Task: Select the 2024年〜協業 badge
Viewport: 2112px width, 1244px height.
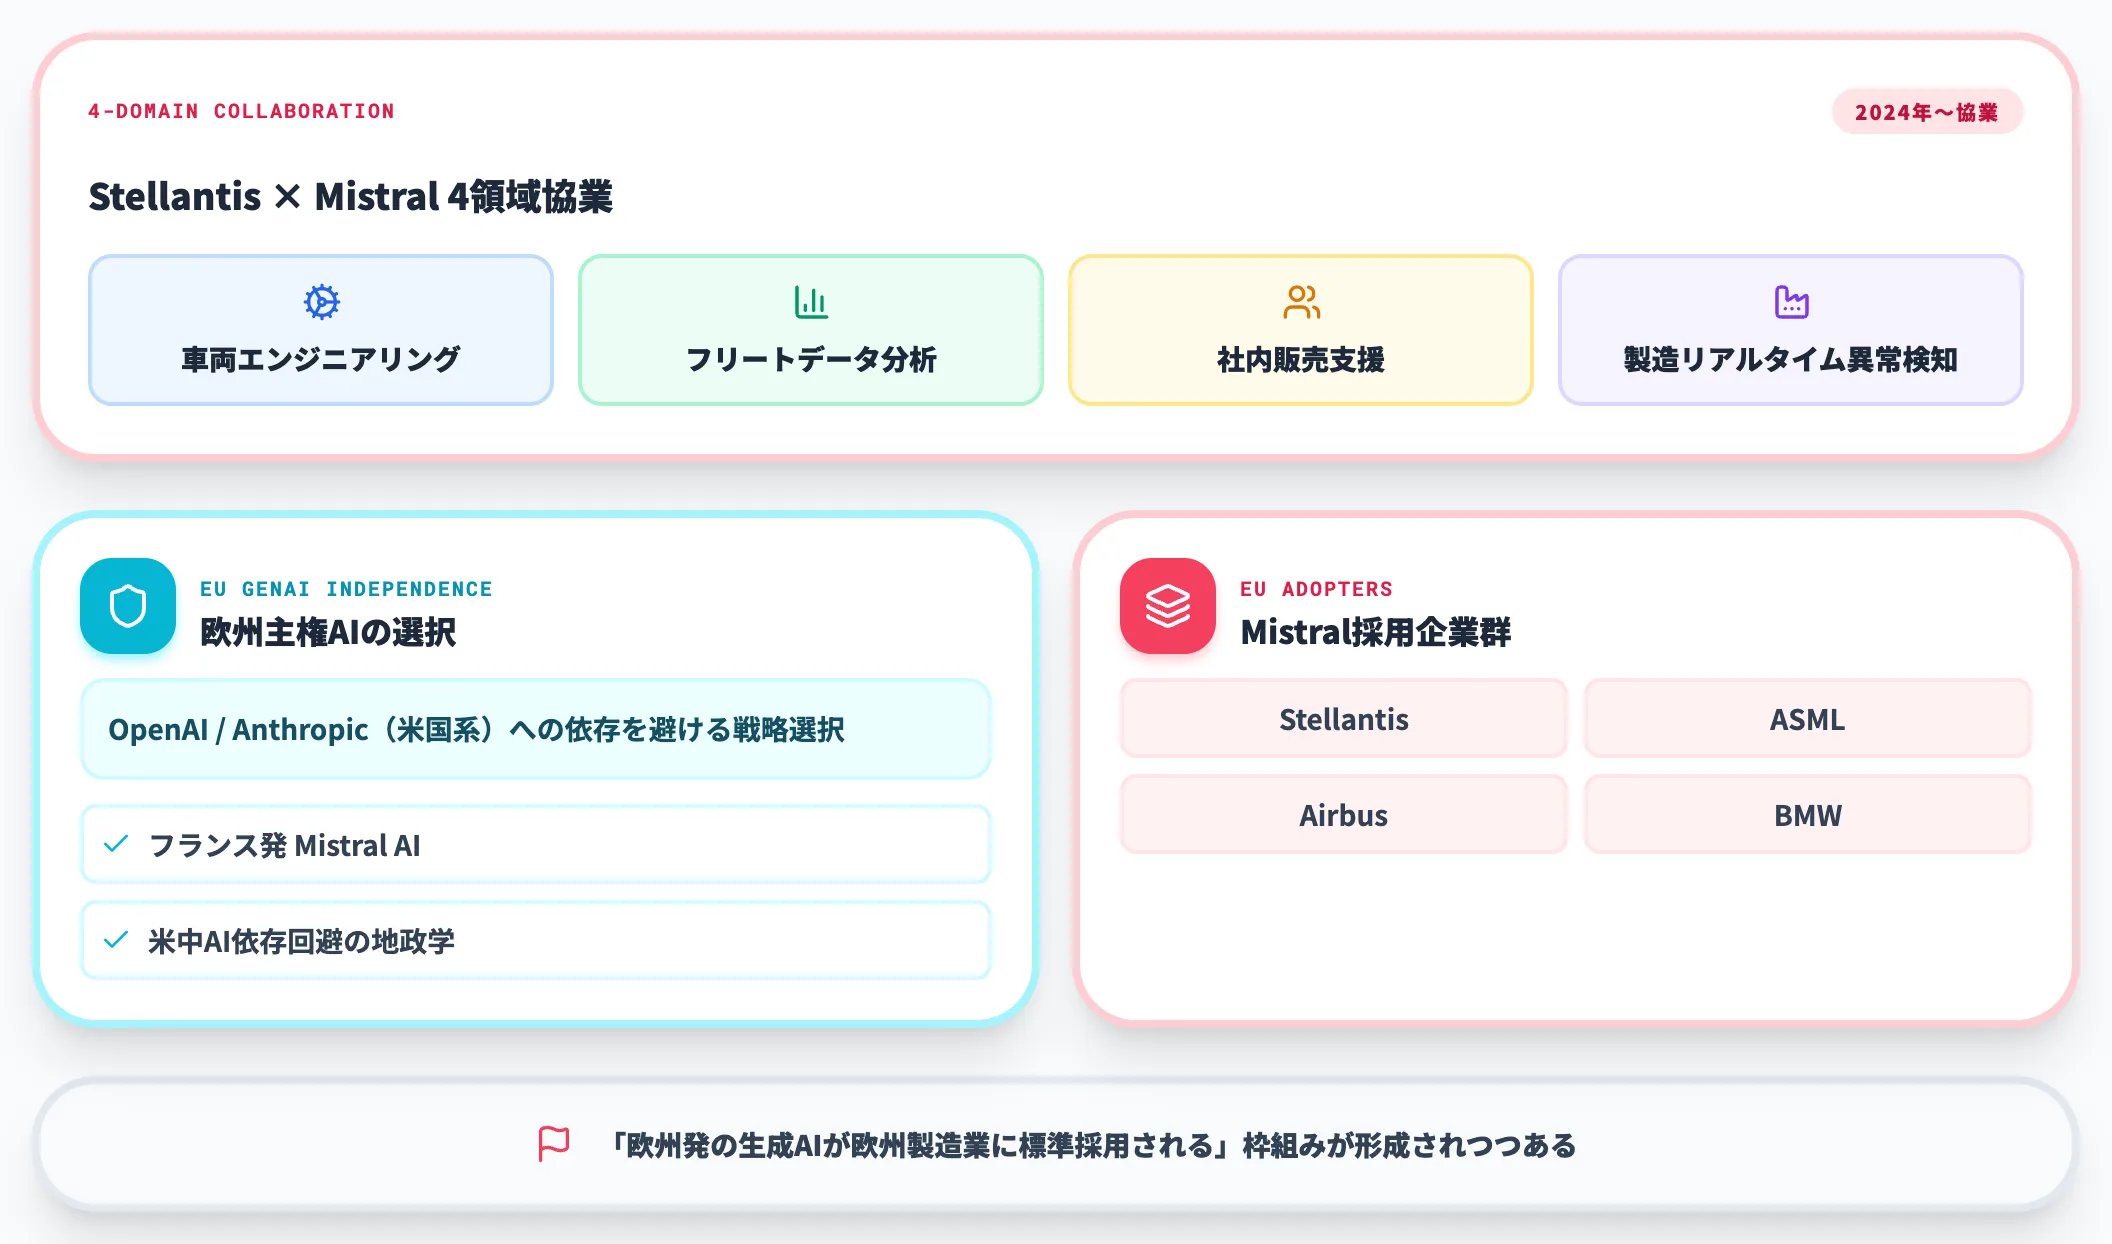Action: (x=1927, y=112)
